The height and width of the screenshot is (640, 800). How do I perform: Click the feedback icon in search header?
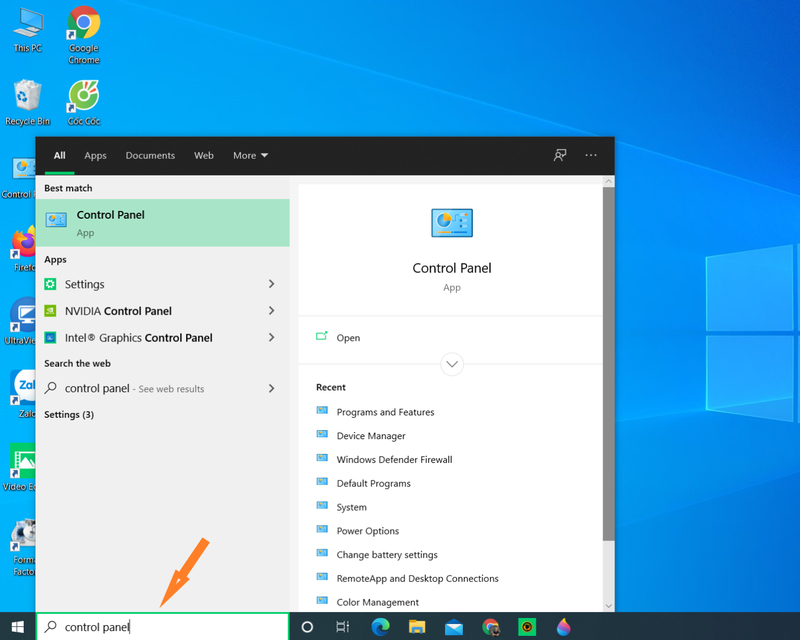pyautogui.click(x=560, y=156)
